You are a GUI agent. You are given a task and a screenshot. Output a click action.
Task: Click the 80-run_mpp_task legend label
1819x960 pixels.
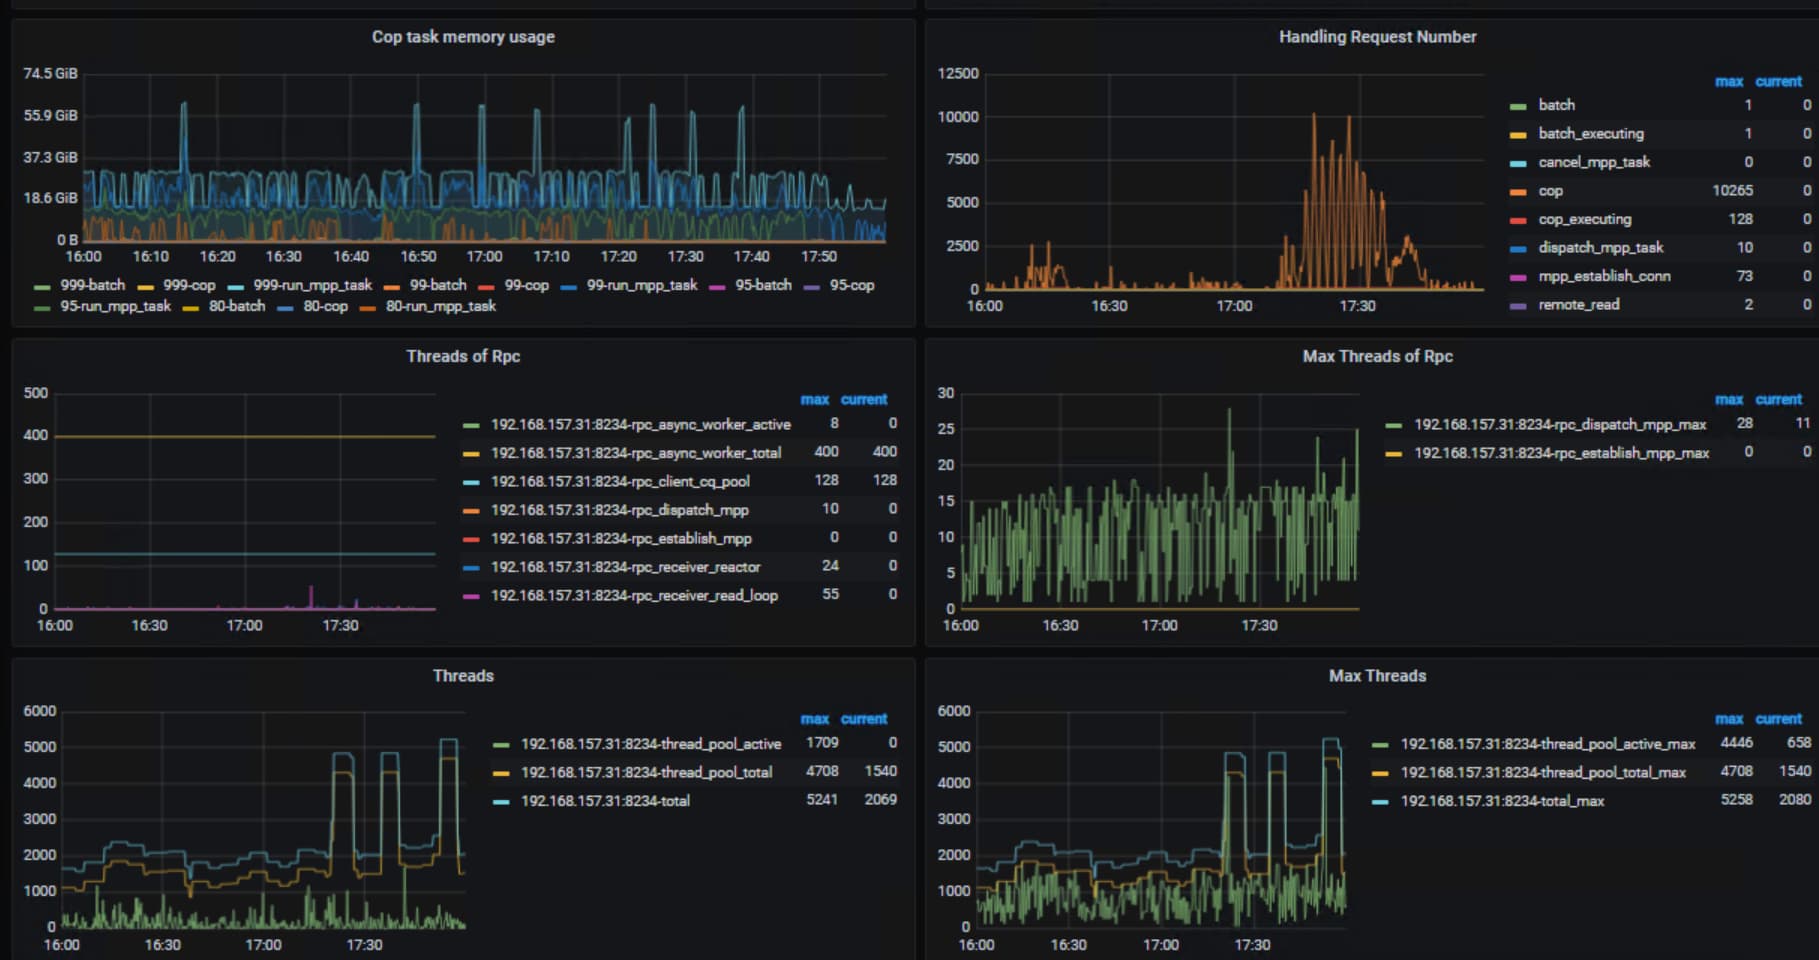tap(440, 307)
